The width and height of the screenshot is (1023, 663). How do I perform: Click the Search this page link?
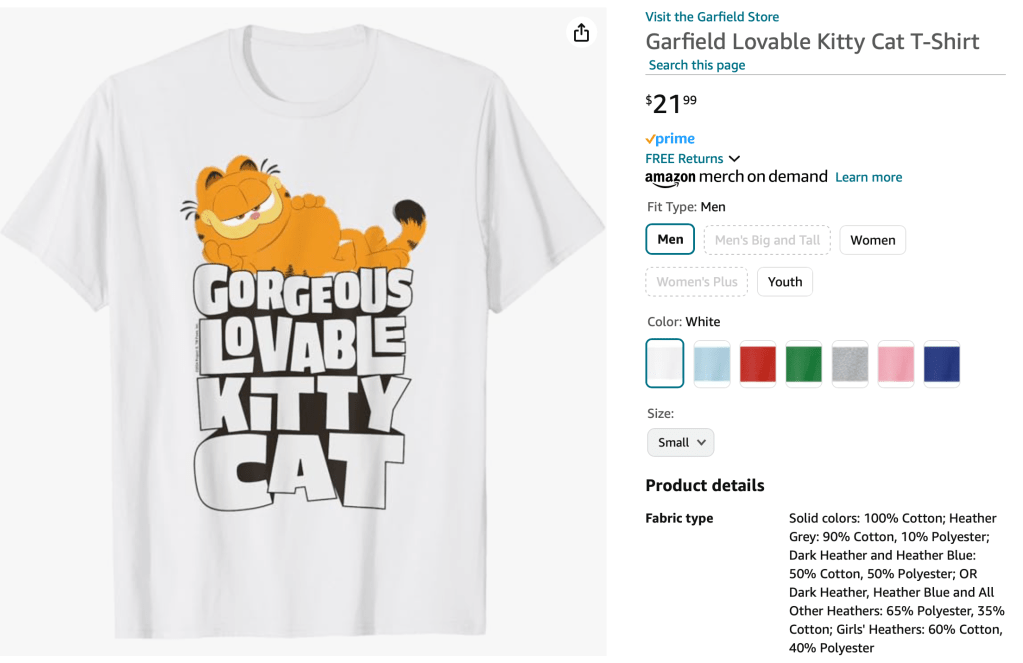pyautogui.click(x=697, y=65)
